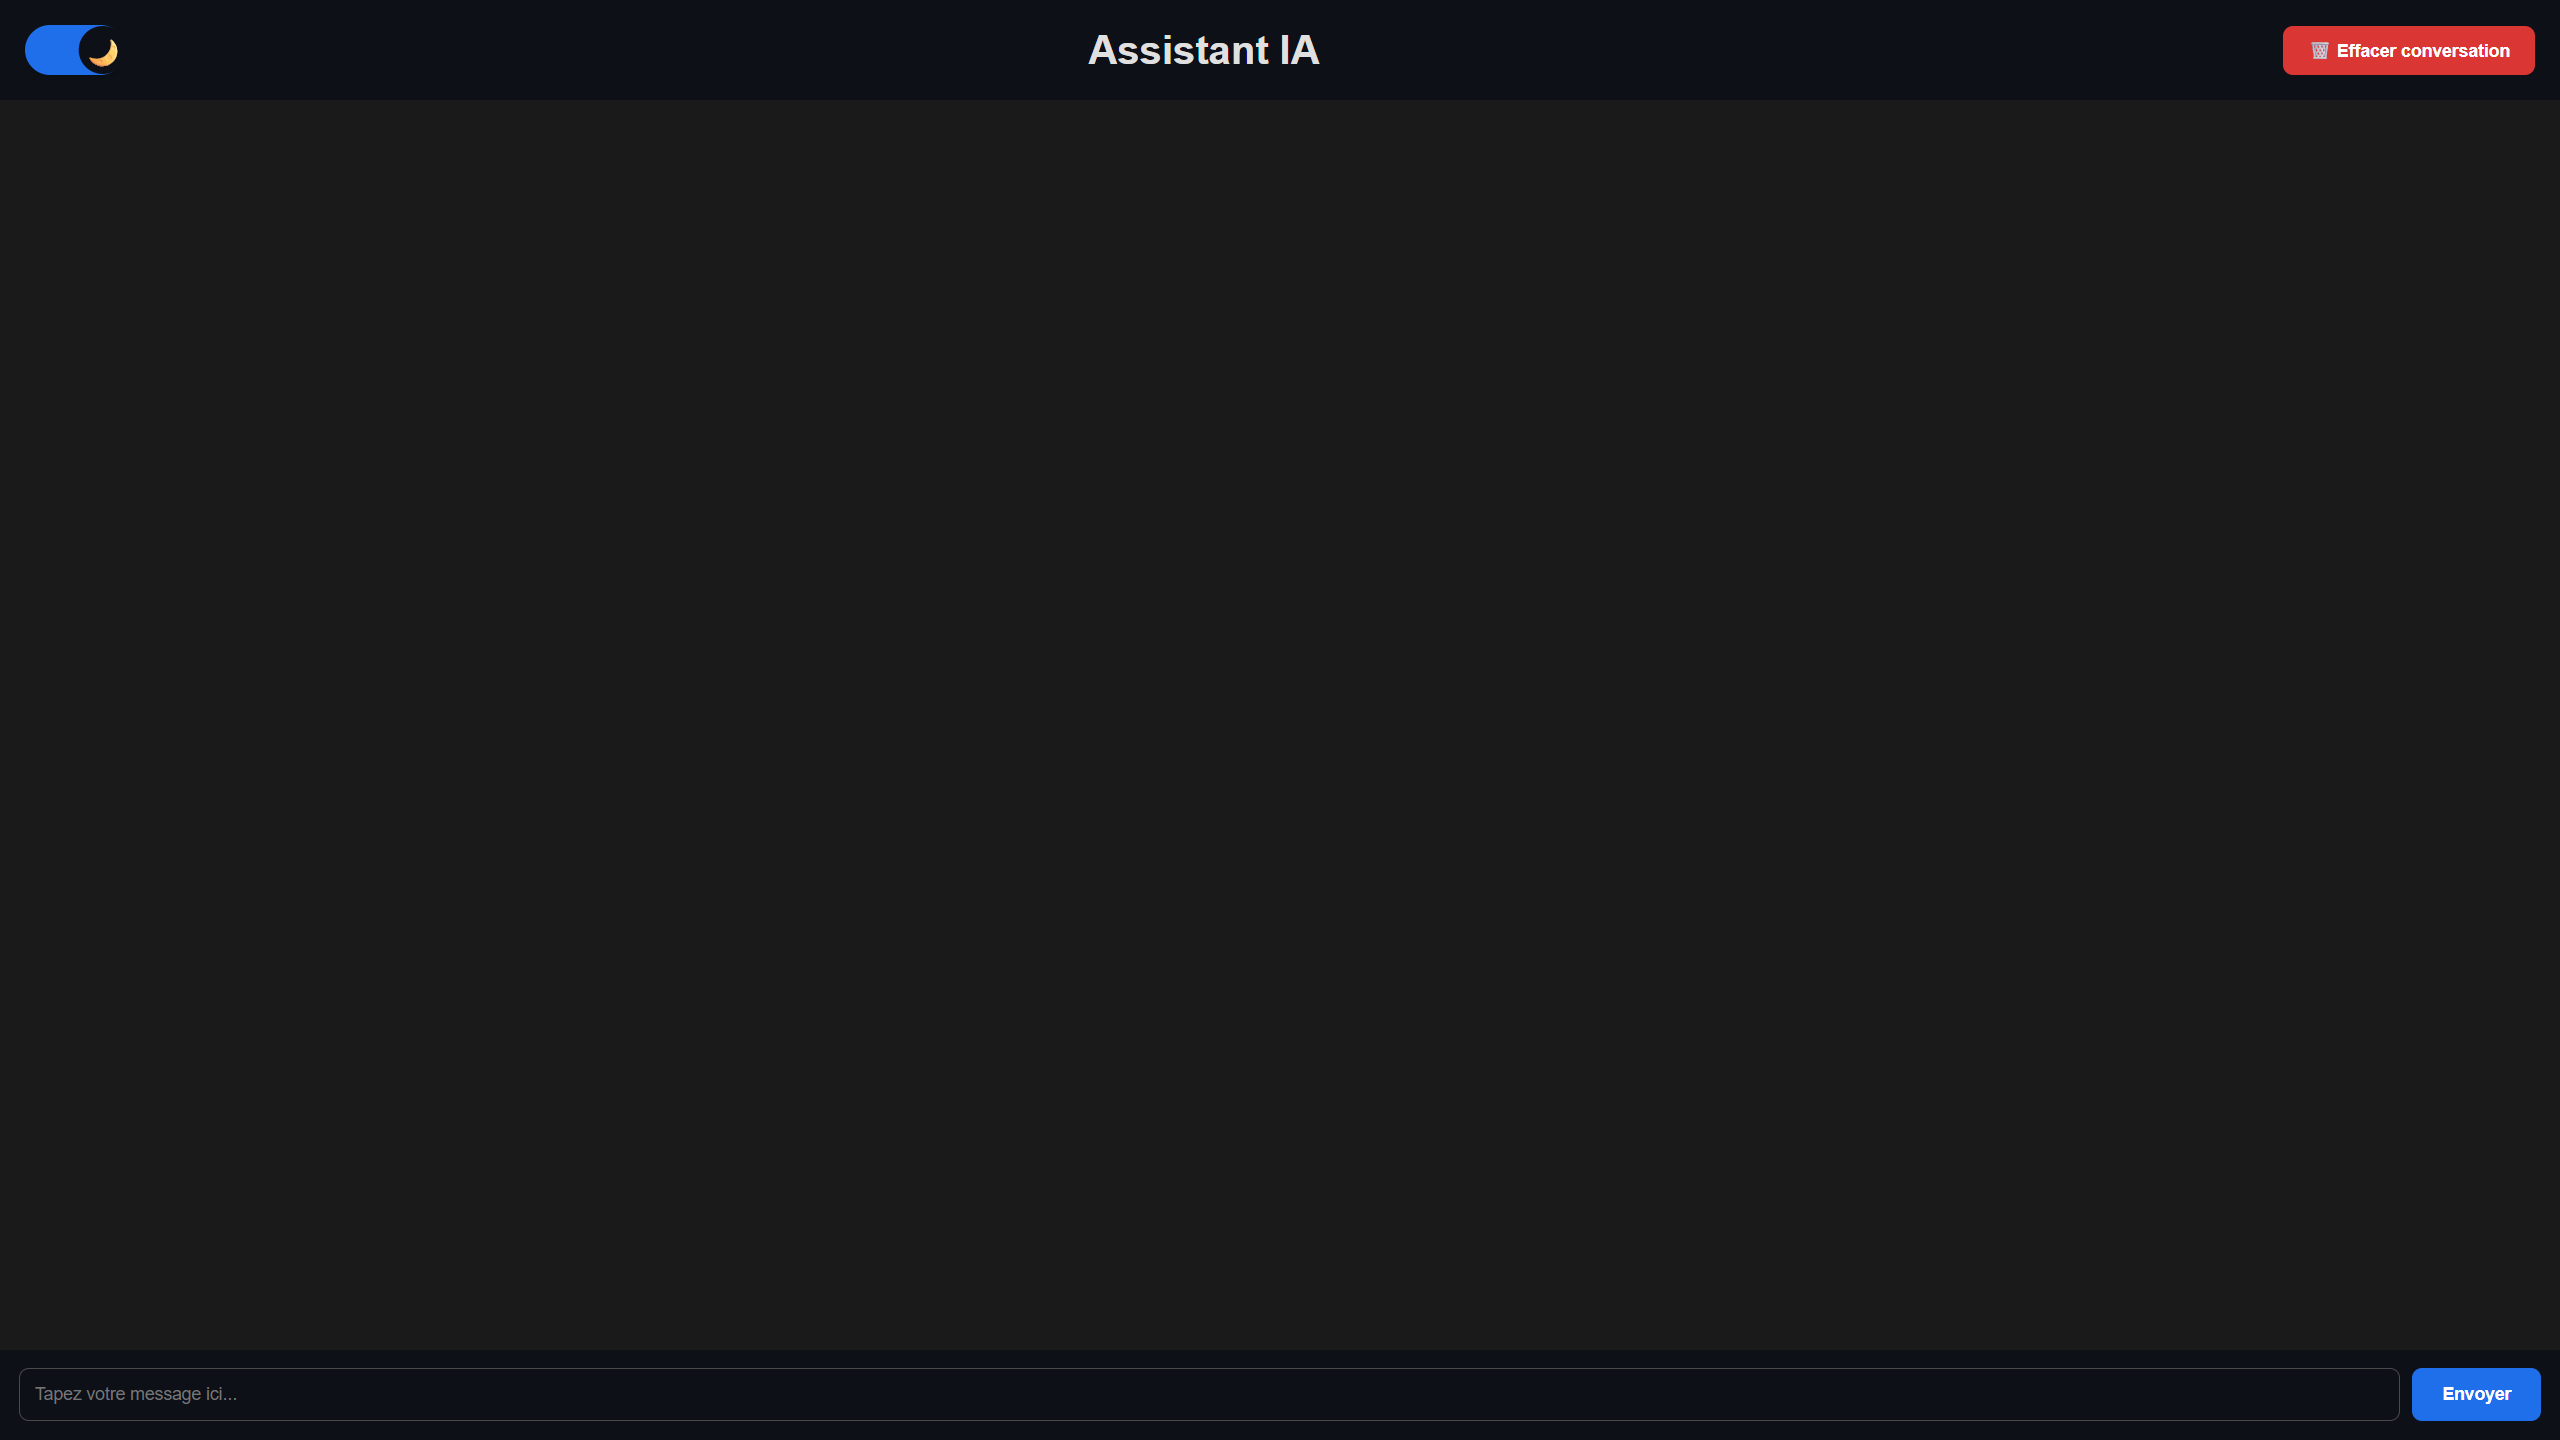Image resolution: width=2560 pixels, height=1440 pixels.
Task: Disable night mode with the moon switch
Action: pyautogui.click(x=72, y=50)
